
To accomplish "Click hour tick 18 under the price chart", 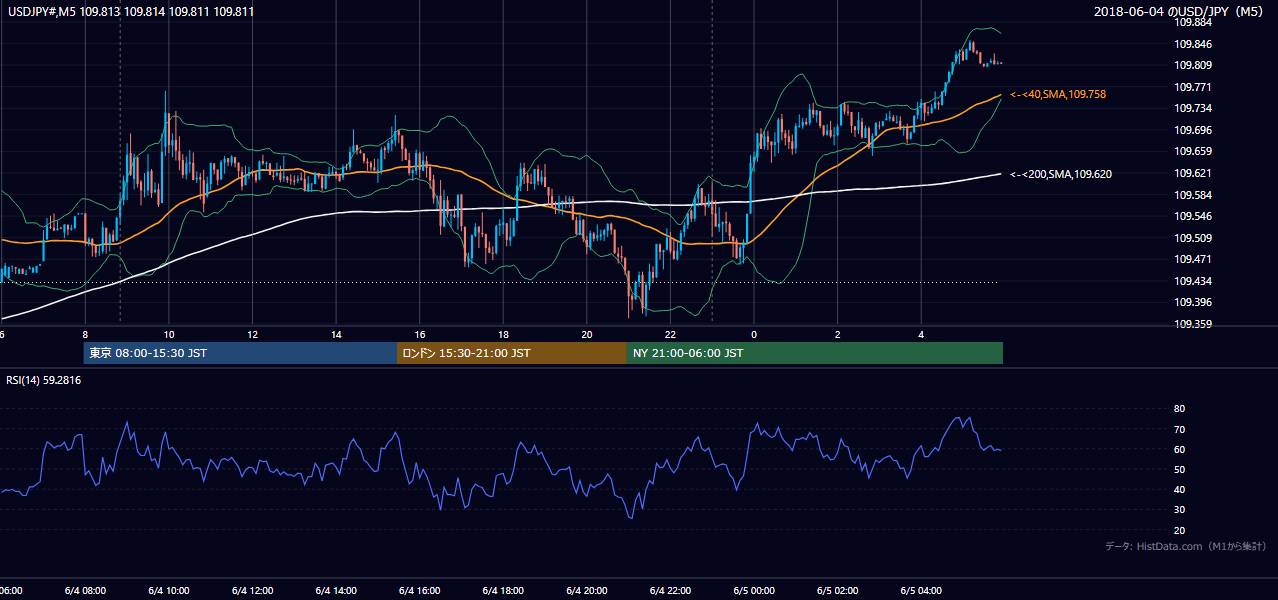I will pyautogui.click(x=503, y=334).
